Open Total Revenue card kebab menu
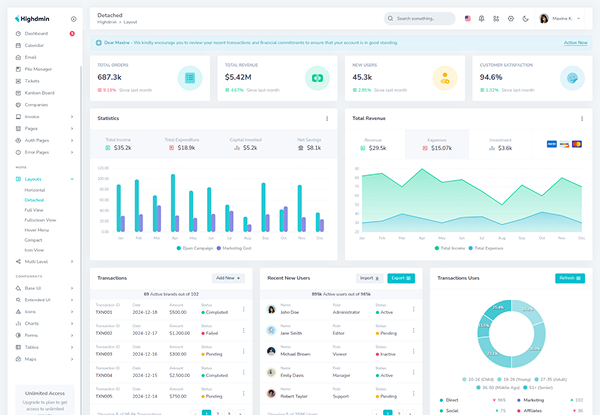Image resolution: width=600 pixels, height=416 pixels. click(x=582, y=119)
